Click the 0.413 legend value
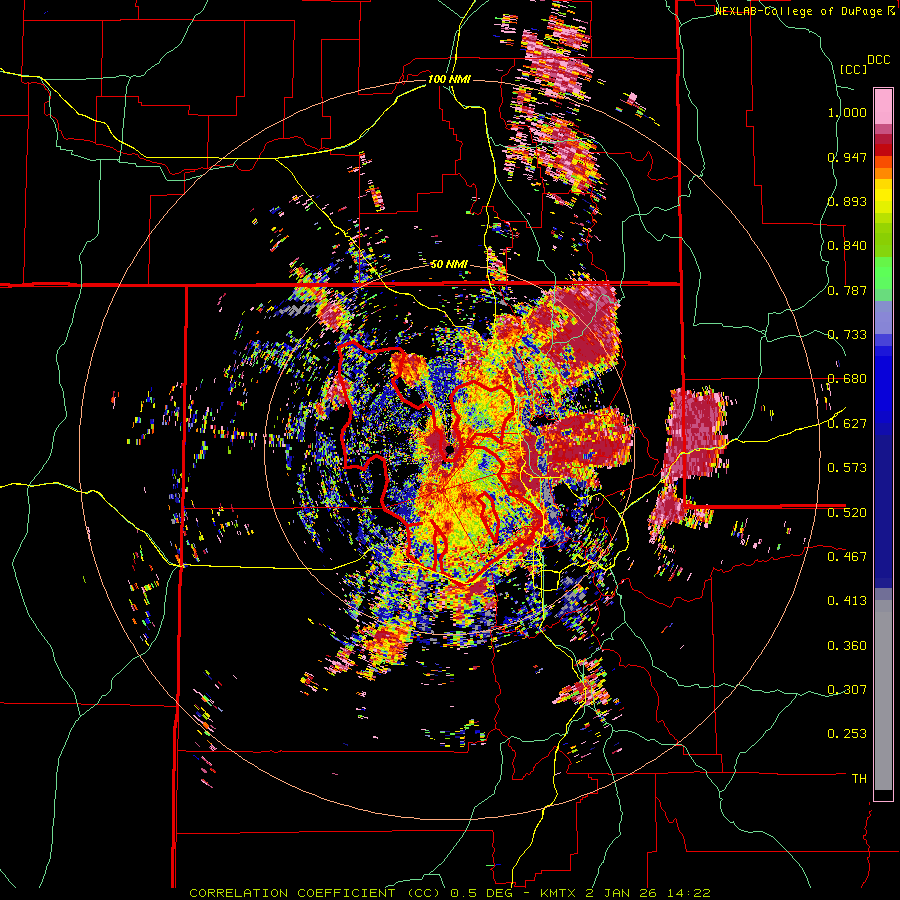Viewport: 900px width, 900px height. coord(847,601)
